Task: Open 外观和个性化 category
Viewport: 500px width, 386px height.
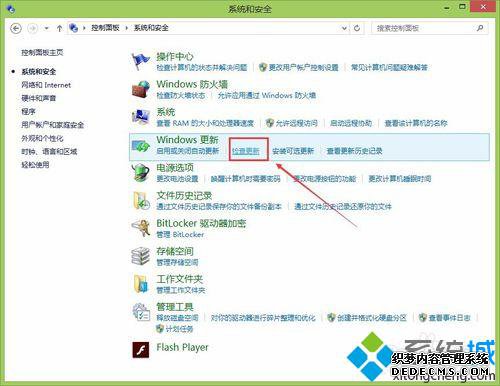Action: [42, 138]
